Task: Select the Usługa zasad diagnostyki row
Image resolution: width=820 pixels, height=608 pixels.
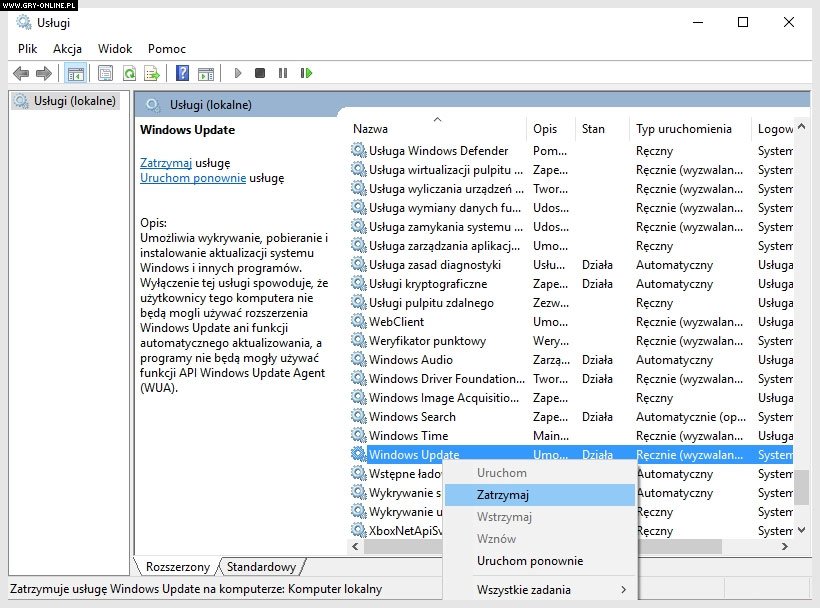Action: pyautogui.click(x=571, y=265)
